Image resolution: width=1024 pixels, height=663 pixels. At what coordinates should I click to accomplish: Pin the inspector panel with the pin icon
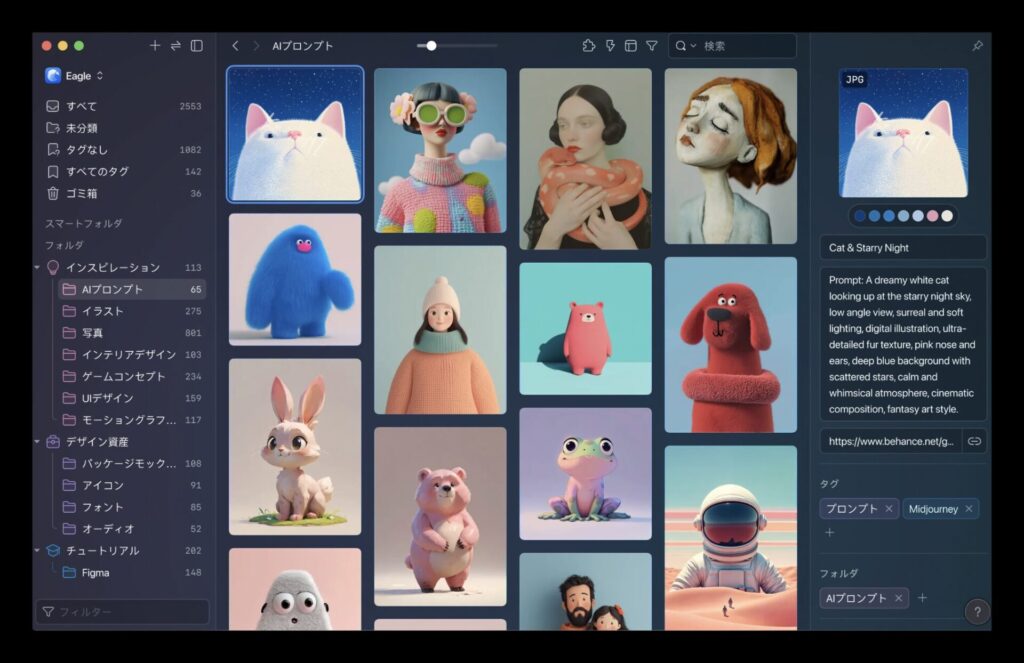(x=977, y=45)
